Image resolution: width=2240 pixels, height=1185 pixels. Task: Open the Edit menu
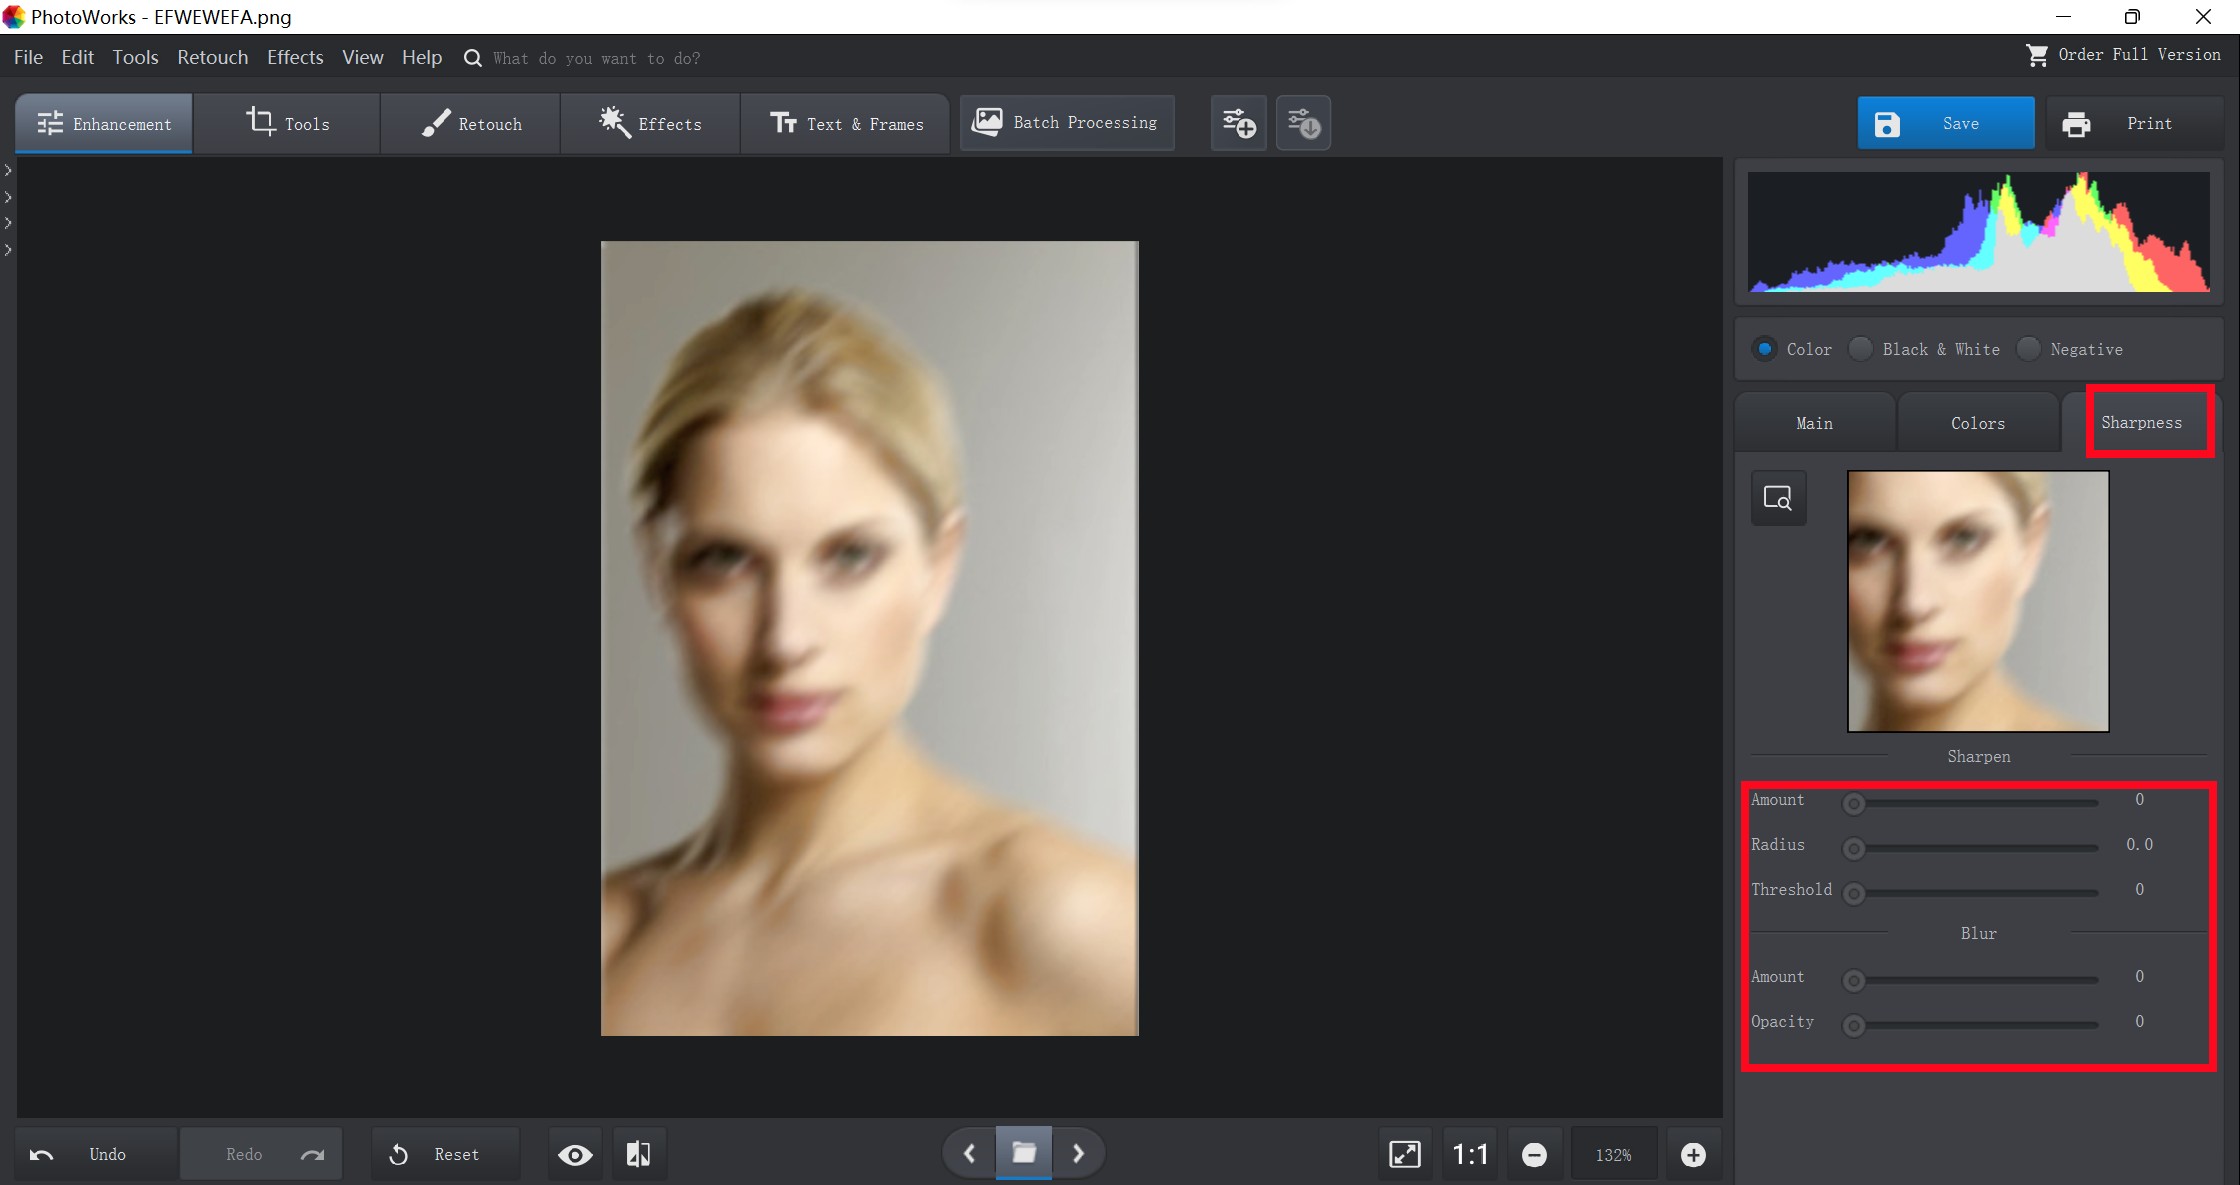click(x=77, y=57)
